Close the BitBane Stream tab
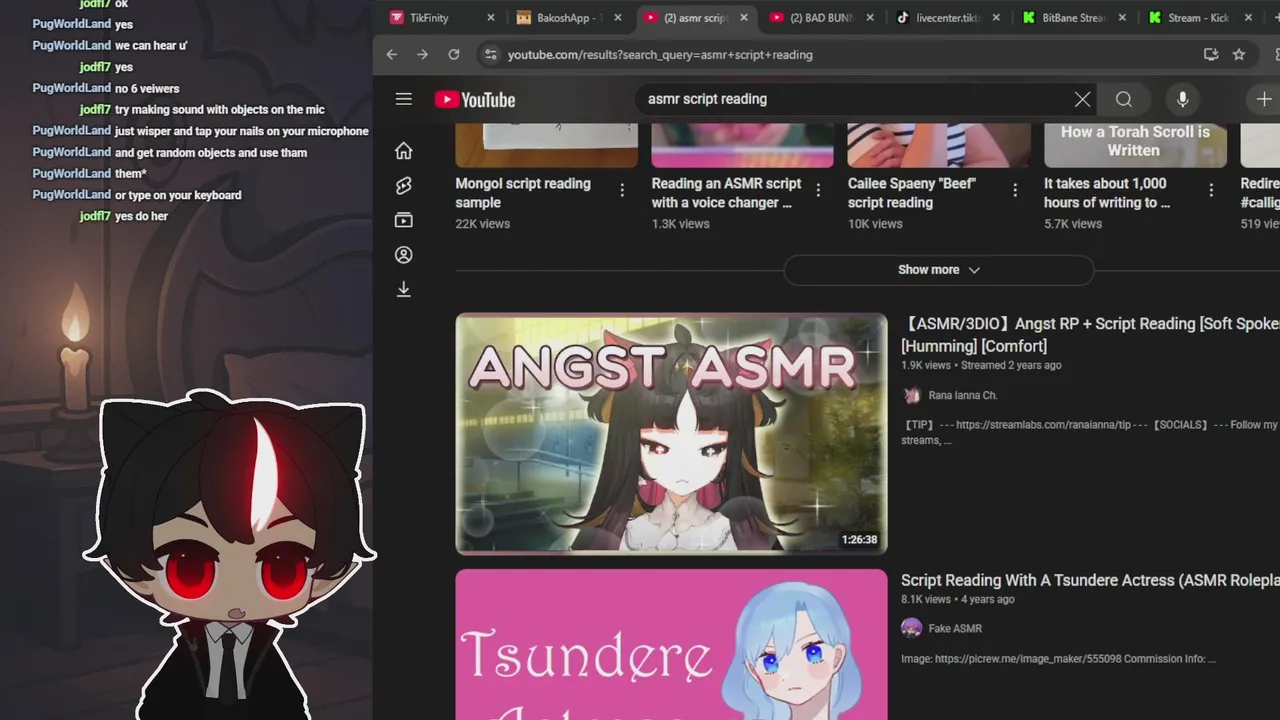 [1122, 17]
